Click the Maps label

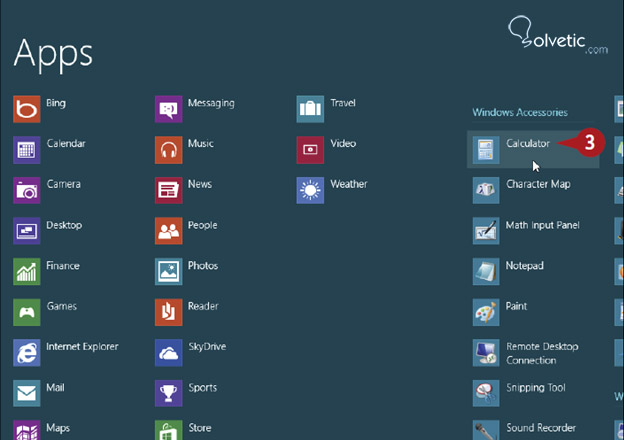pyautogui.click(x=58, y=428)
